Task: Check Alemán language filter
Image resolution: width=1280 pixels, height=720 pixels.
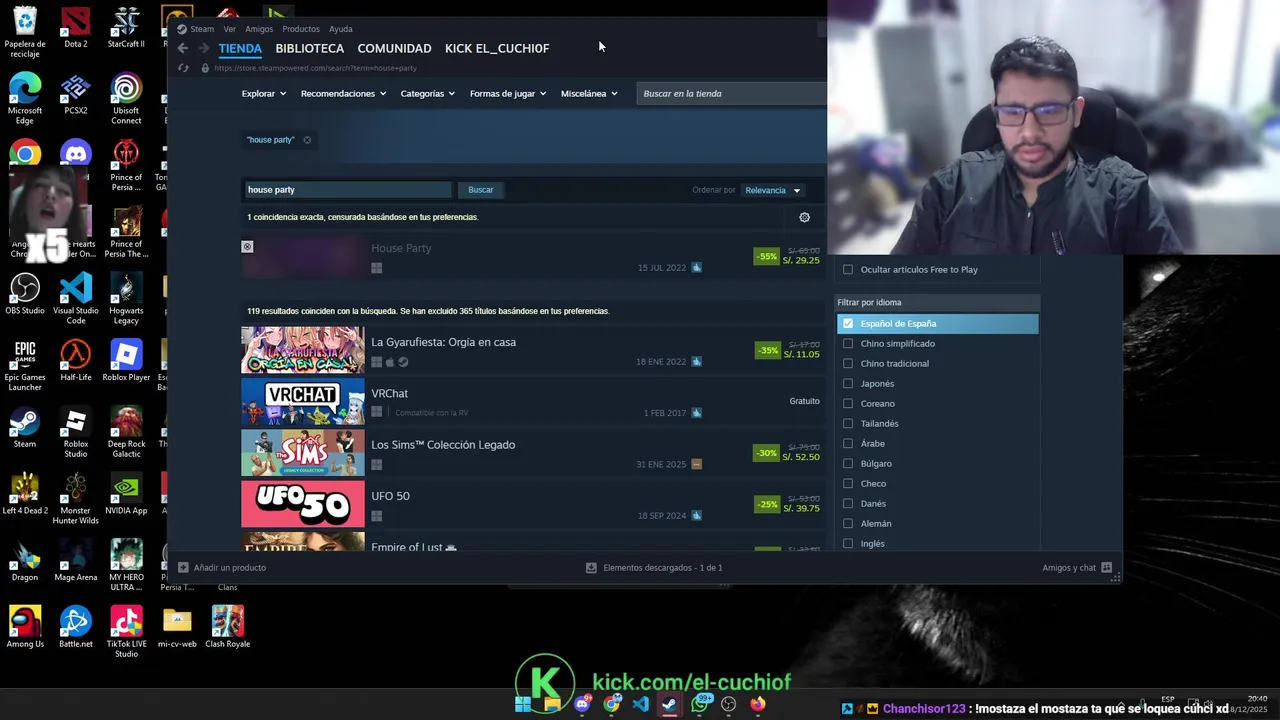Action: tap(848, 523)
